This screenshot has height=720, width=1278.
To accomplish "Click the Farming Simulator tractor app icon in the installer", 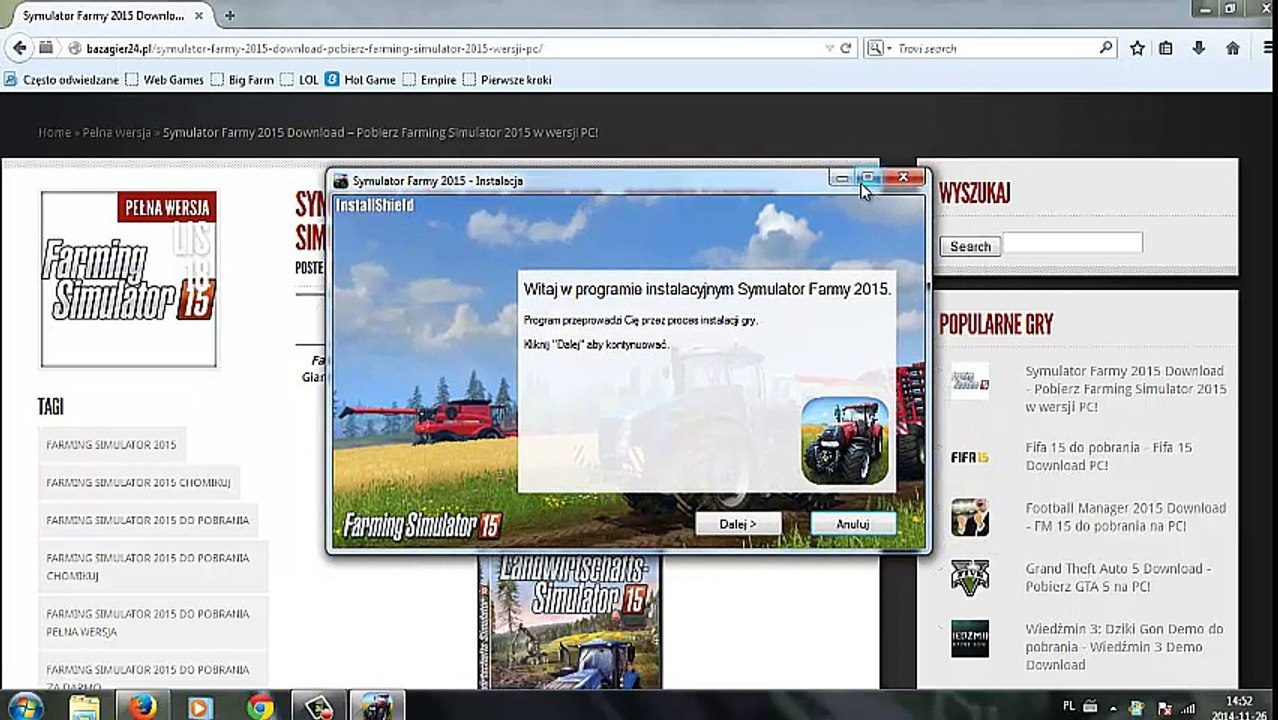I will point(845,441).
